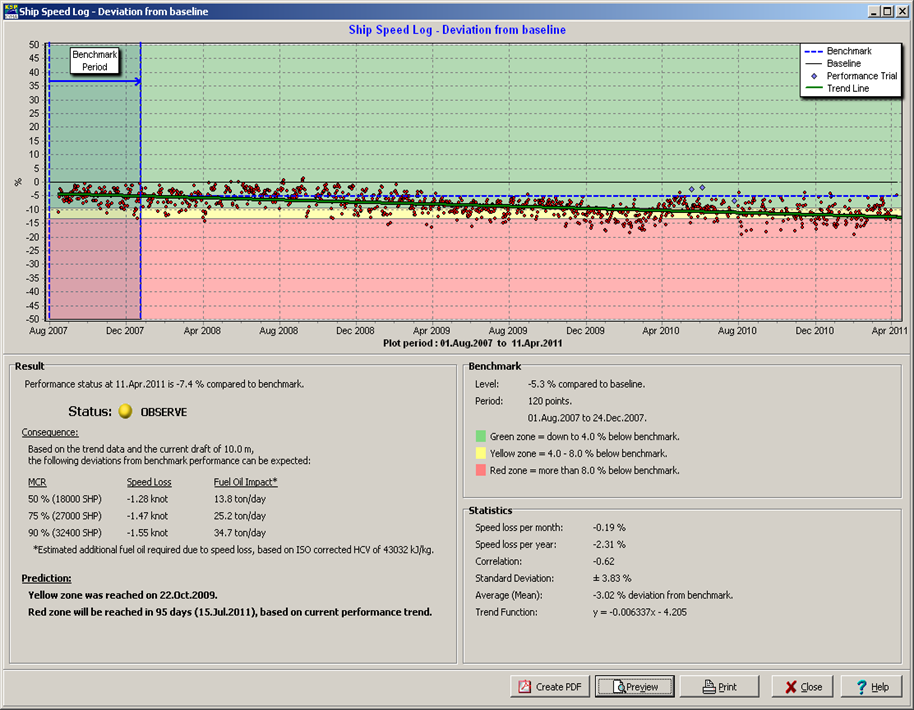Print the speed log report

point(720,687)
